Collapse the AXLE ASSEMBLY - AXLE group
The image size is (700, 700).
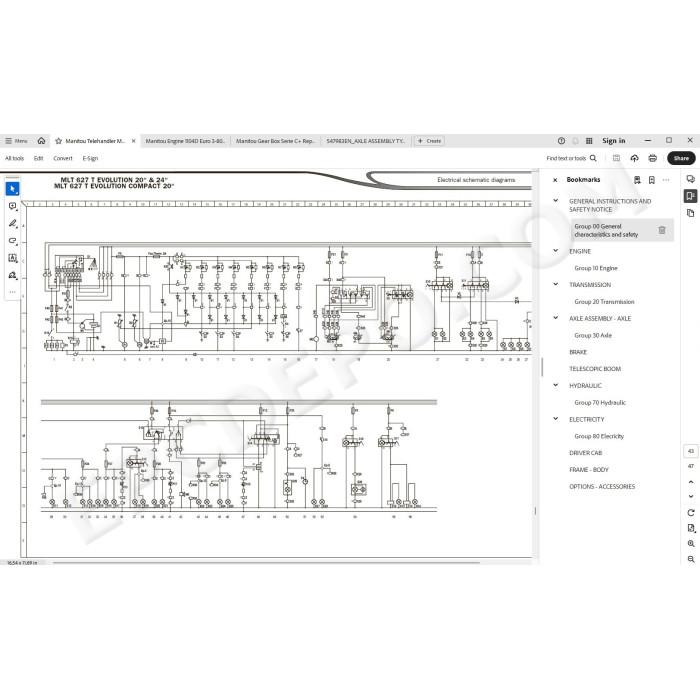(556, 318)
